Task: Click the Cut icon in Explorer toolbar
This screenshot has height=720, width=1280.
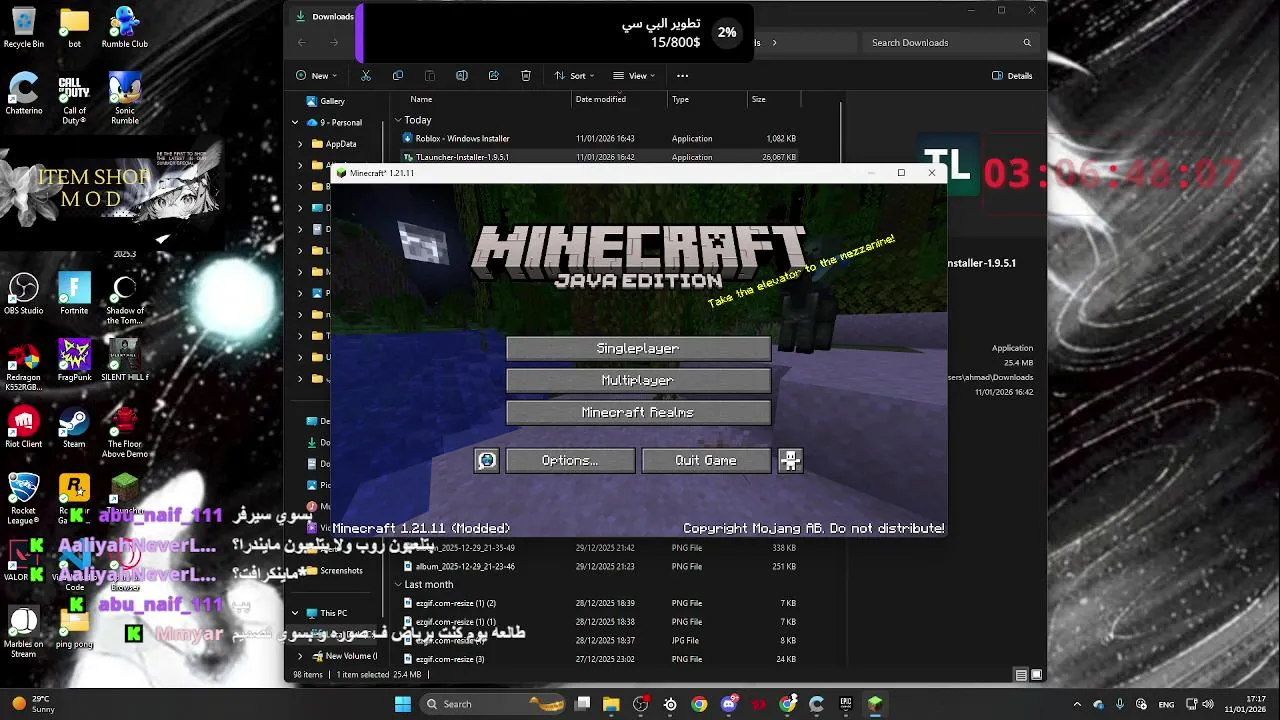Action: [x=366, y=76]
